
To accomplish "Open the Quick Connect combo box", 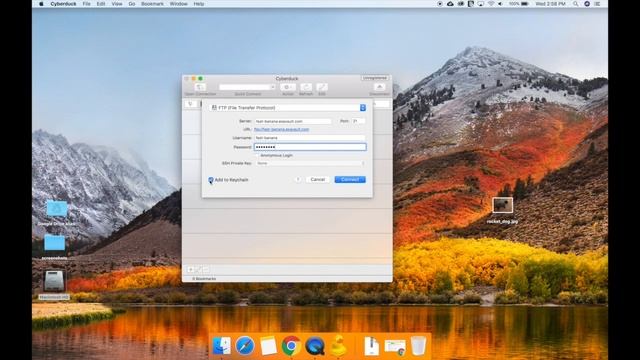I will coord(247,87).
